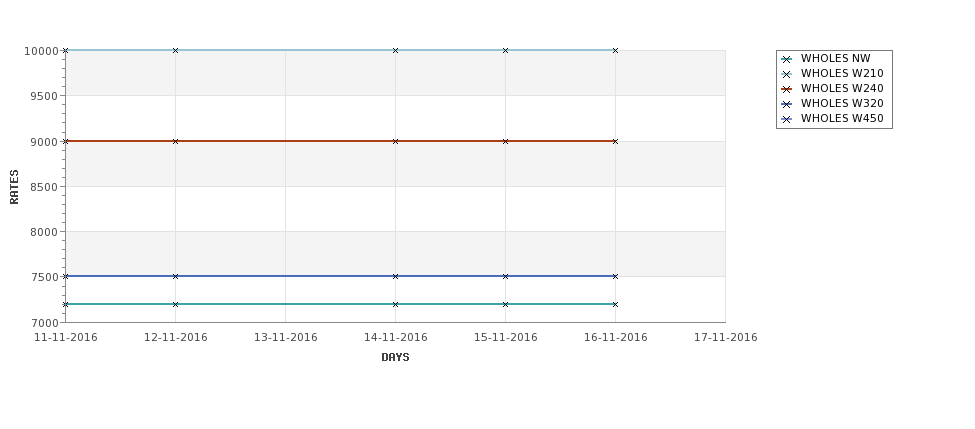This screenshot has height=429, width=975.
Task: Click the WHOLES W450 legend label
Action: (x=842, y=118)
